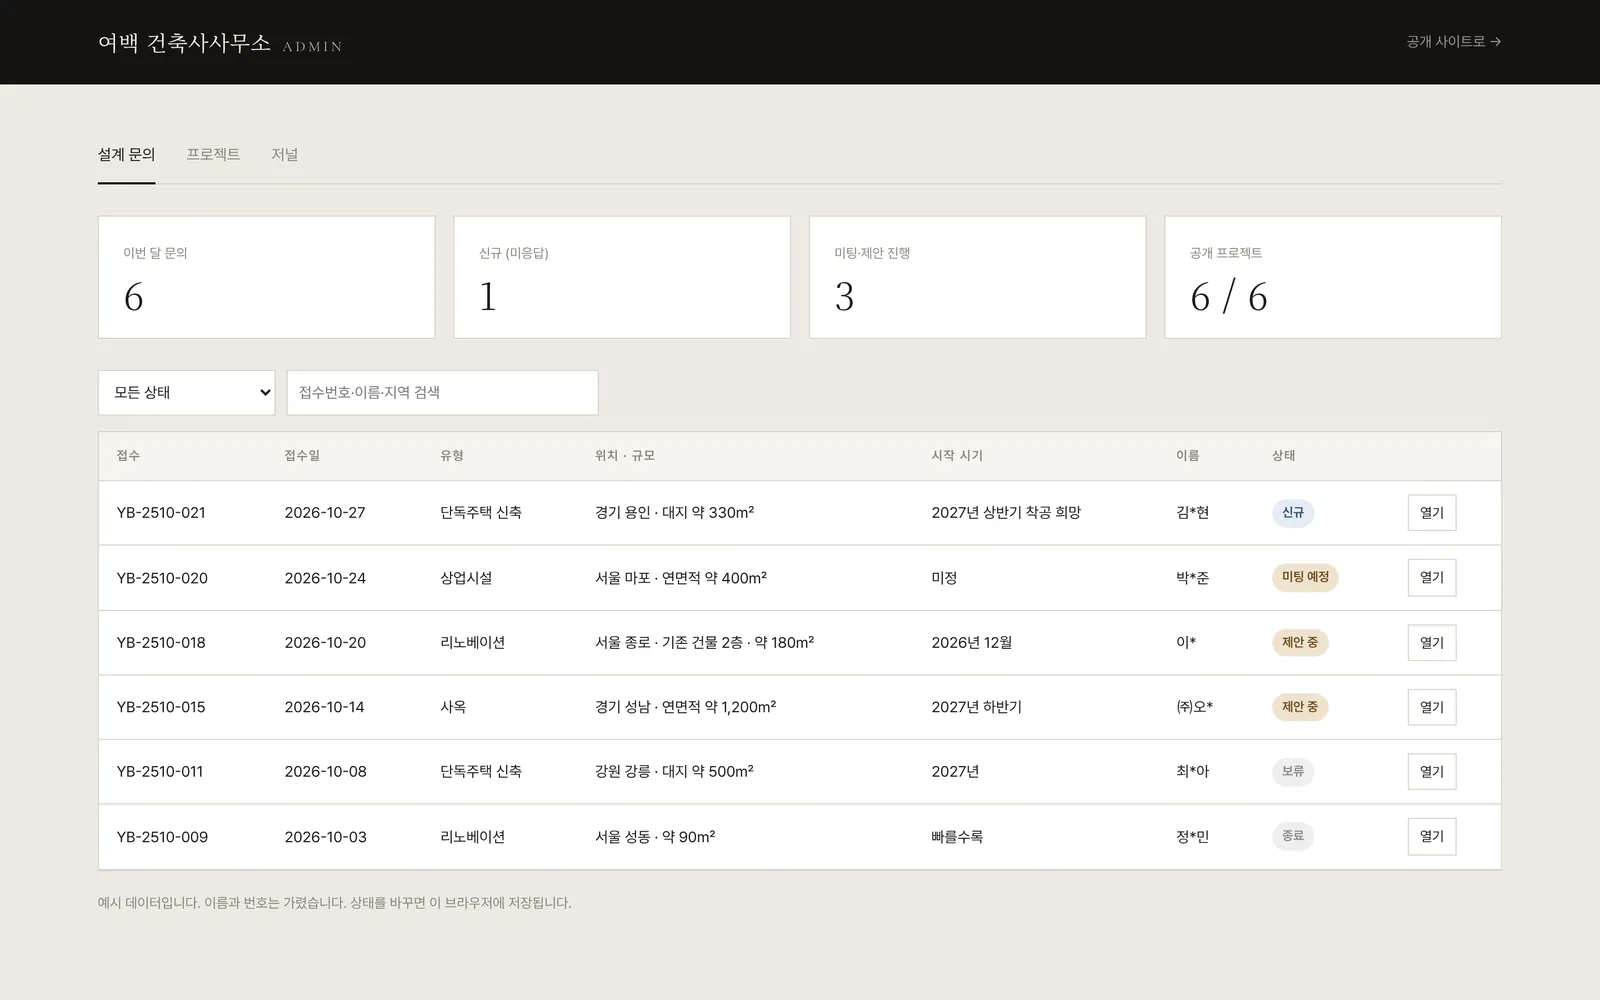Click the 접수일 column header
This screenshot has height=1000, width=1600.
point(302,456)
